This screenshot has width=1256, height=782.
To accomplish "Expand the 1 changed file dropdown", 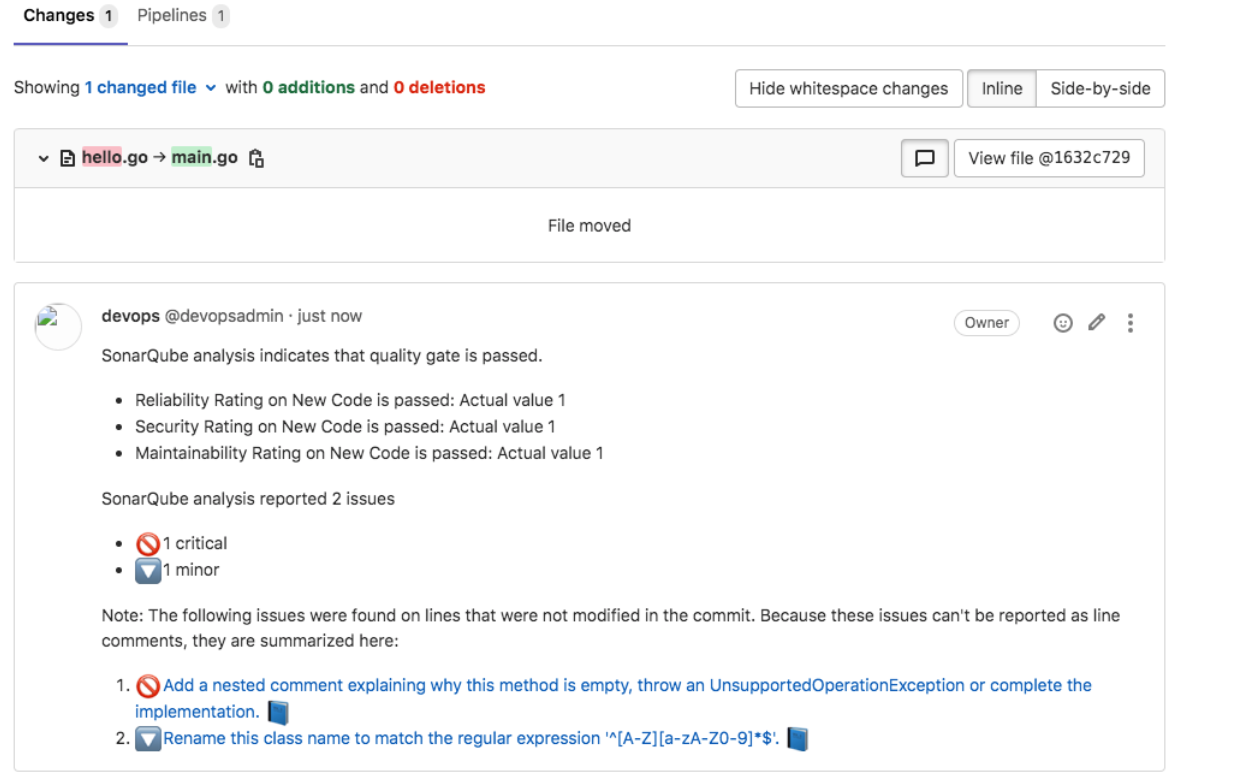I will click(x=150, y=88).
